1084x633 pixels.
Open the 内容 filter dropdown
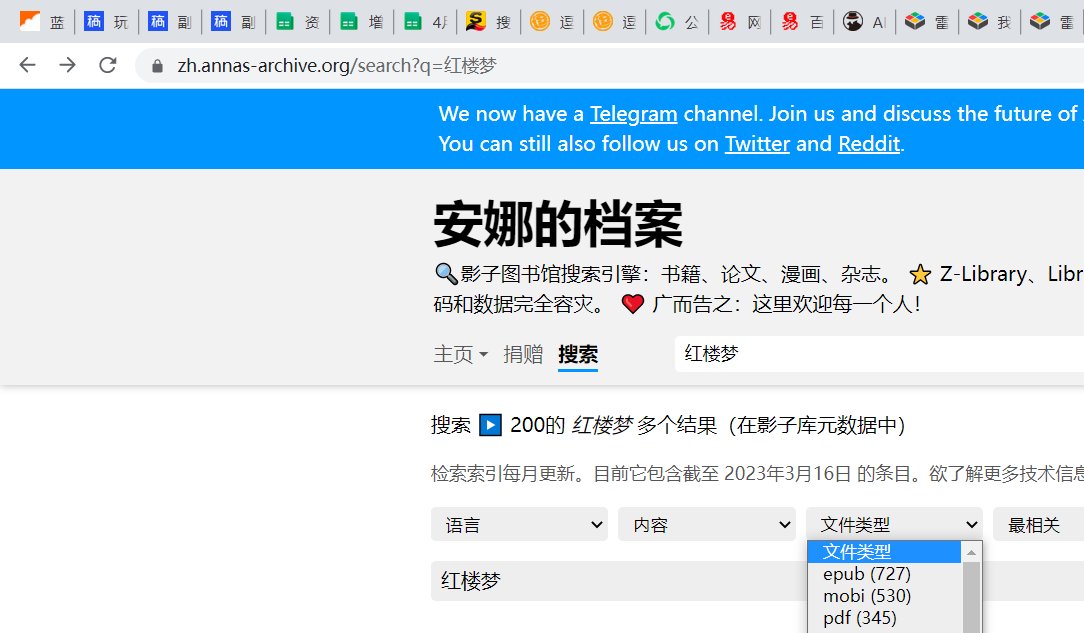707,525
